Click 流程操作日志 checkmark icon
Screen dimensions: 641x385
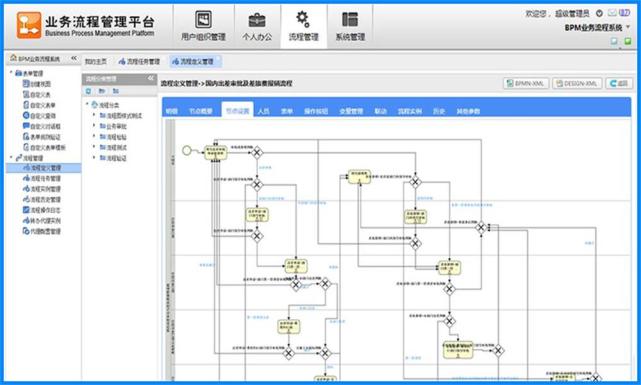26,210
